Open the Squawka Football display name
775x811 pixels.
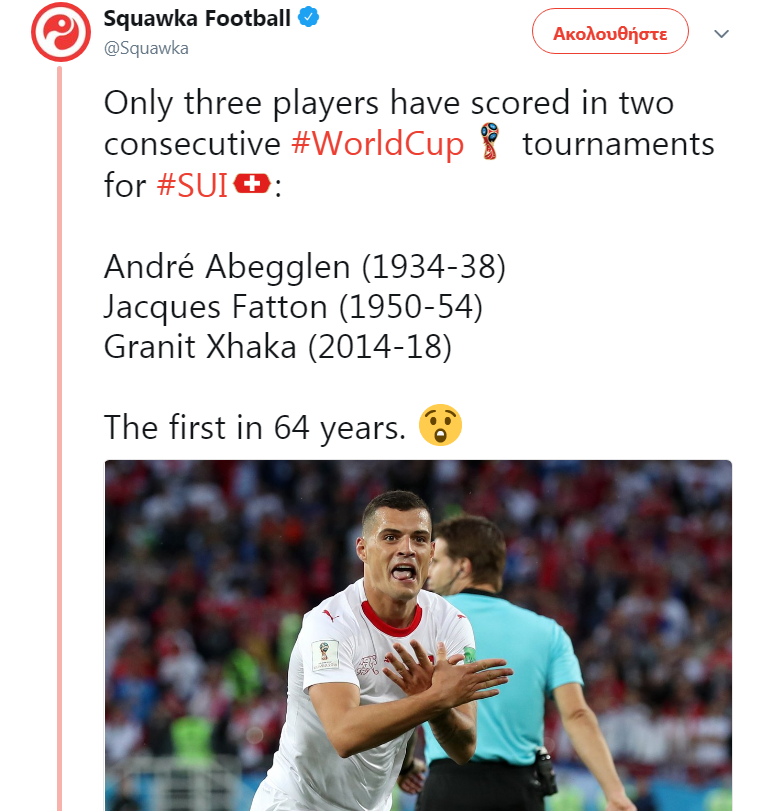tap(197, 18)
